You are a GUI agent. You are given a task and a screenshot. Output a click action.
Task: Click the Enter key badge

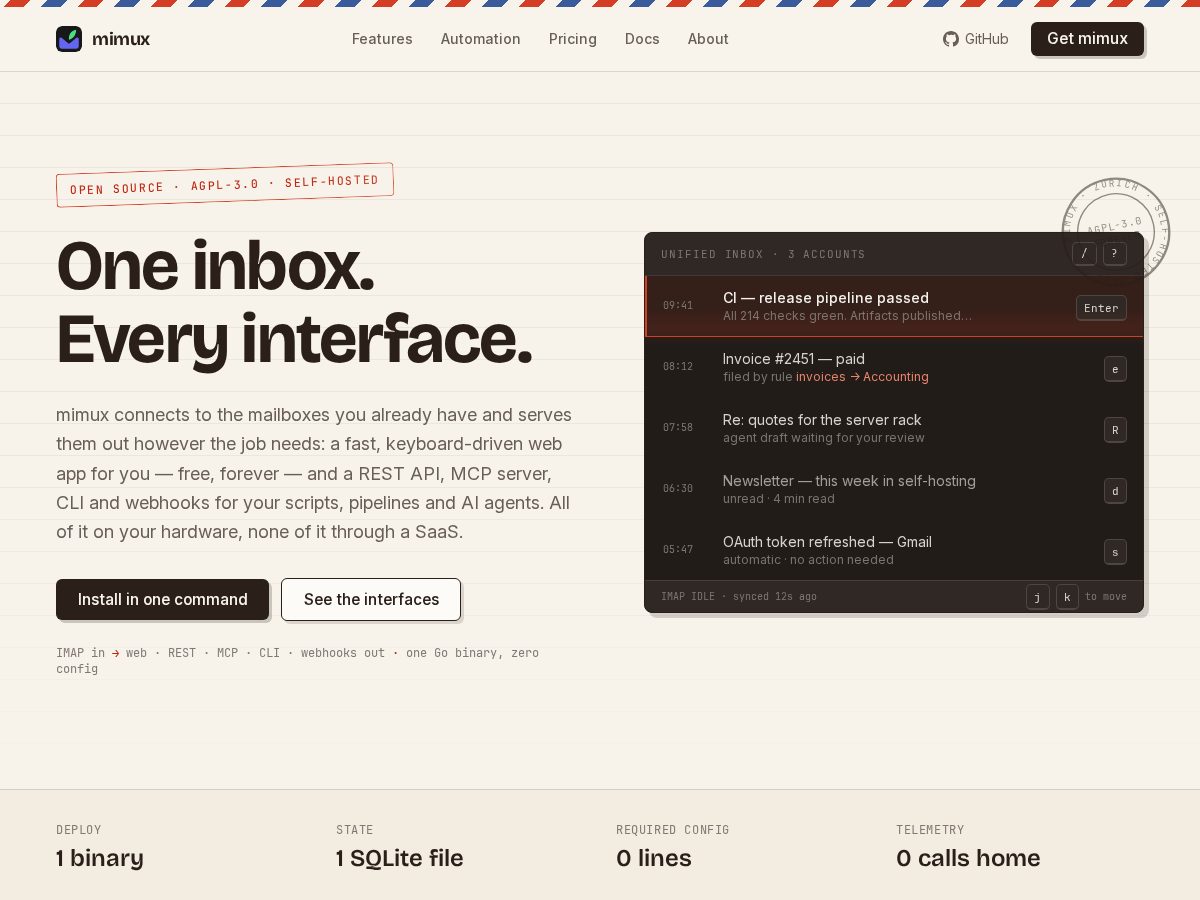(1101, 308)
